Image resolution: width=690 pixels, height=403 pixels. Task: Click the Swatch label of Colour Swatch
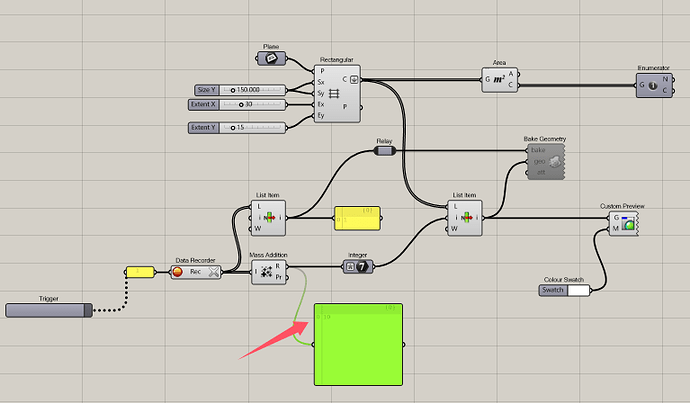click(x=553, y=290)
